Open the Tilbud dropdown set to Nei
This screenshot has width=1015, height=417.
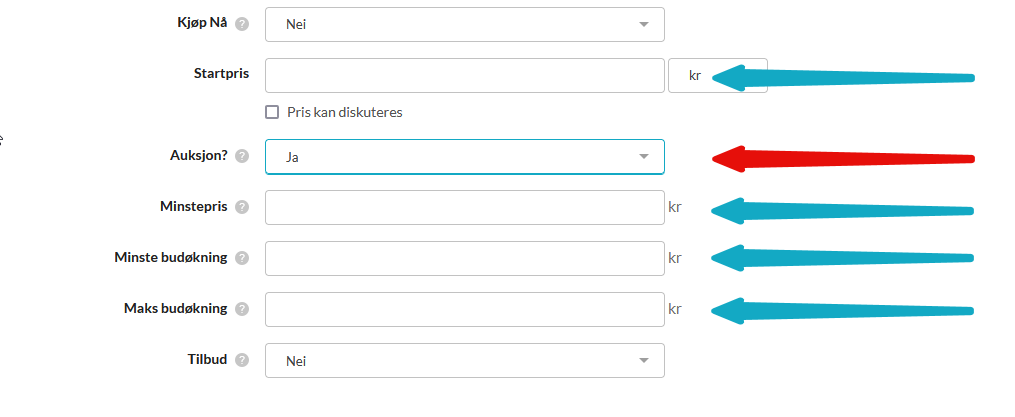(464, 360)
